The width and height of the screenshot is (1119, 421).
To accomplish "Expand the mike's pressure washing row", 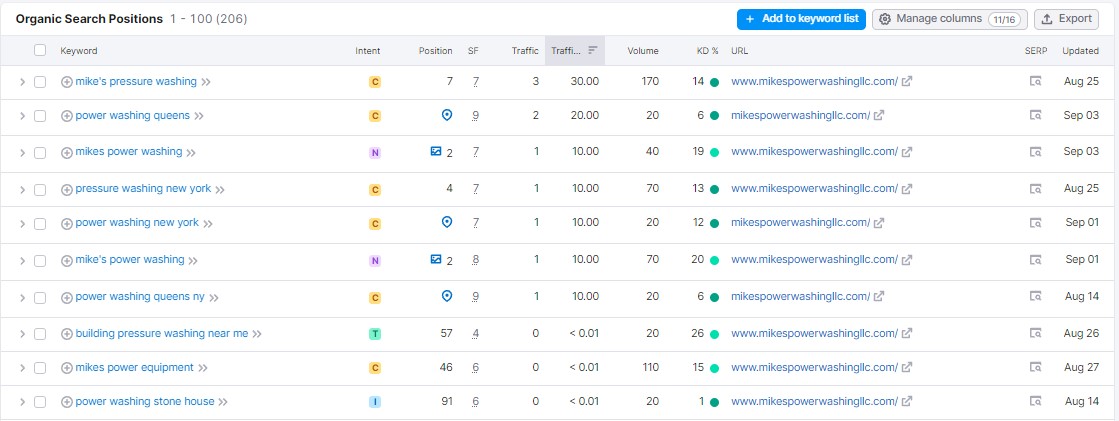I will tap(22, 82).
